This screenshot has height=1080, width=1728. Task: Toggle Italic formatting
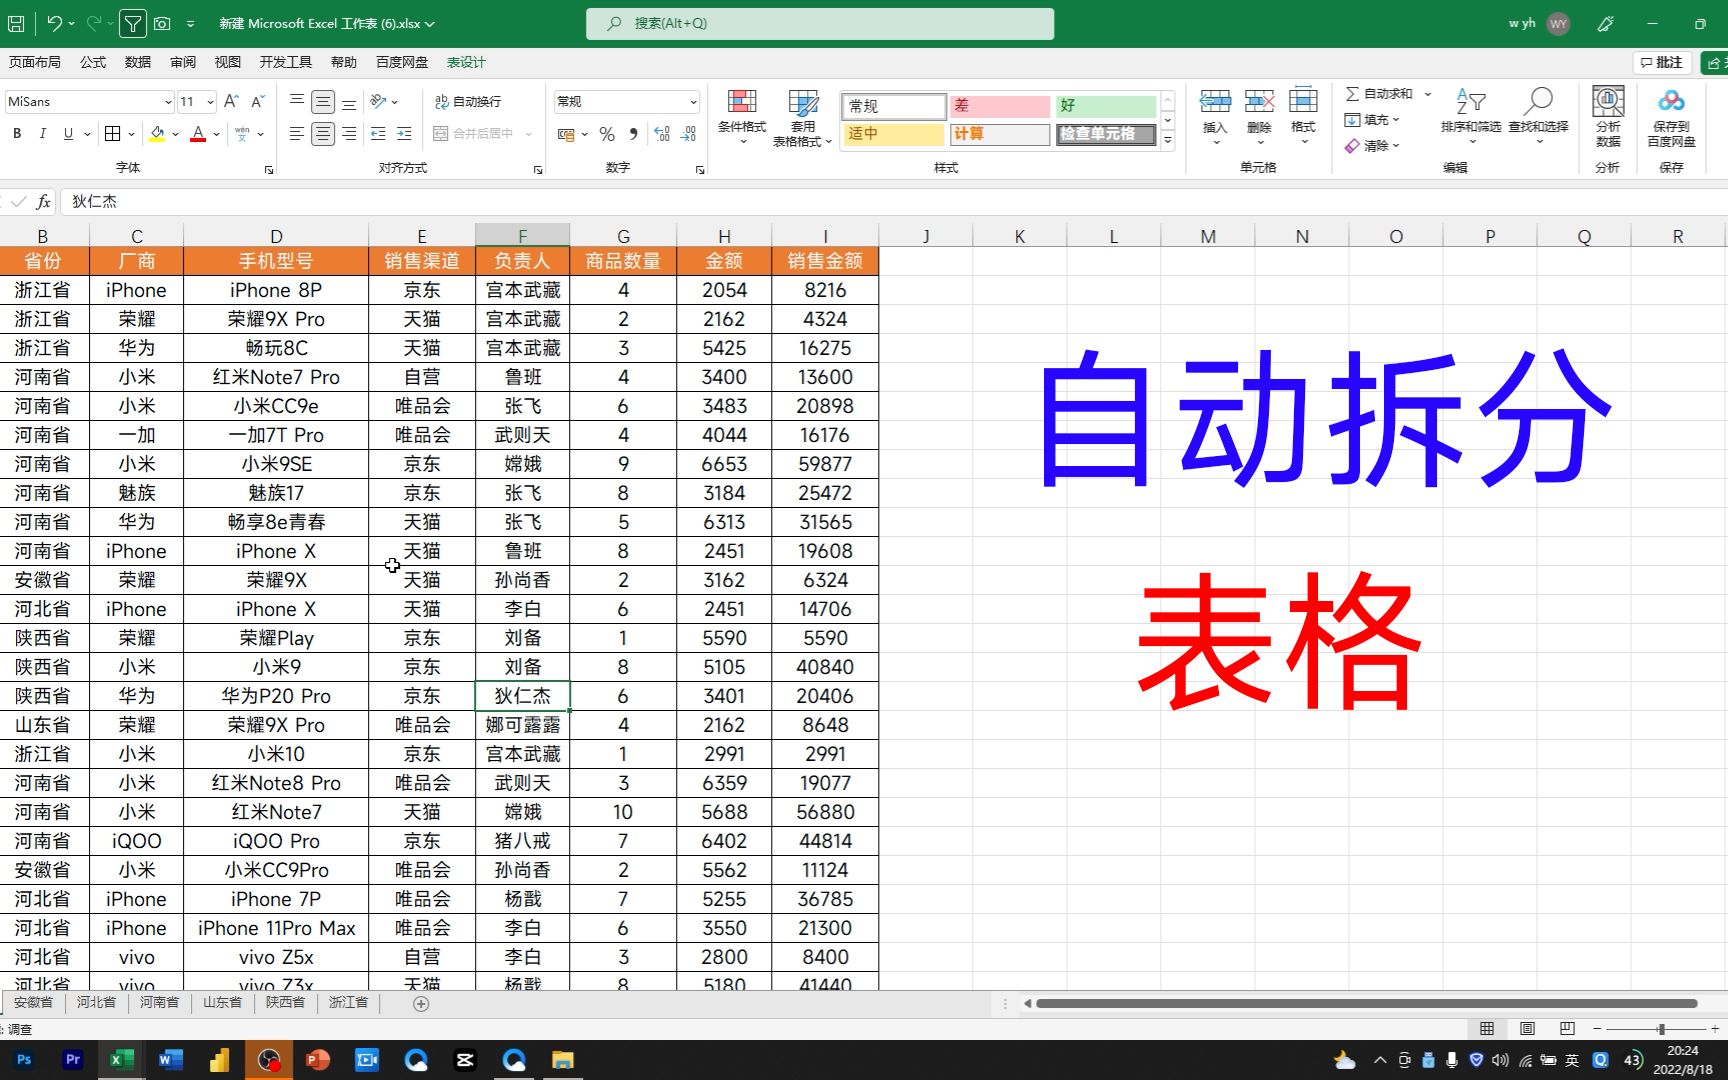(x=42, y=133)
